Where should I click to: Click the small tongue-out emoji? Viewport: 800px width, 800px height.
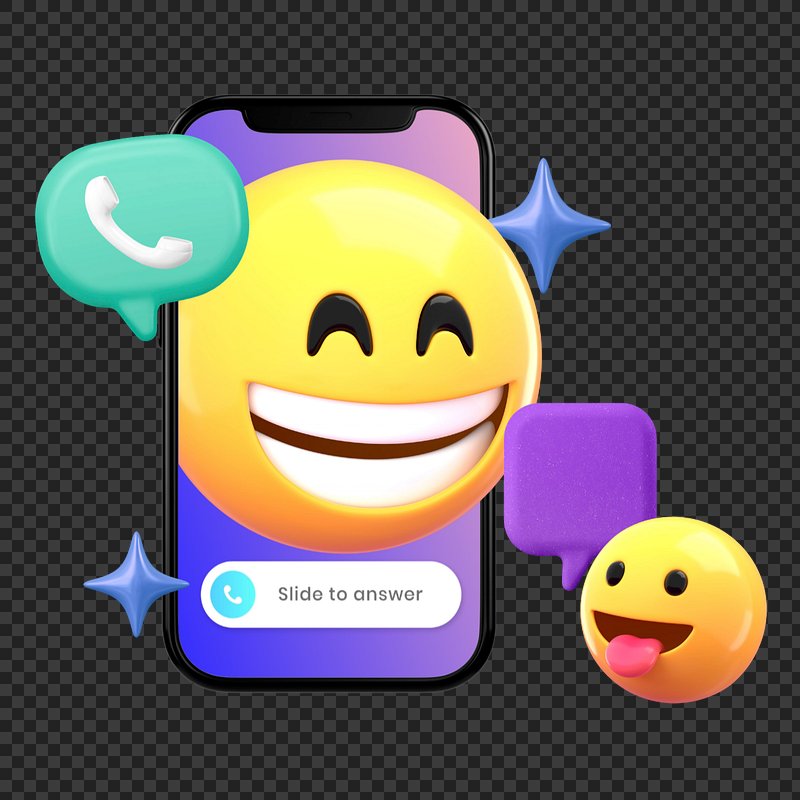673,610
